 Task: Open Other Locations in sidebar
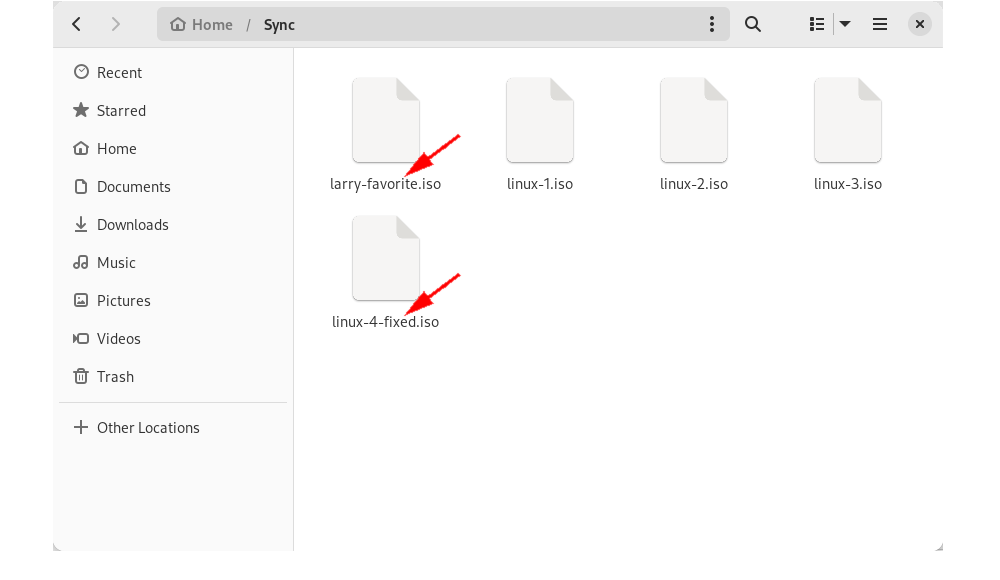pyautogui.click(x=148, y=428)
